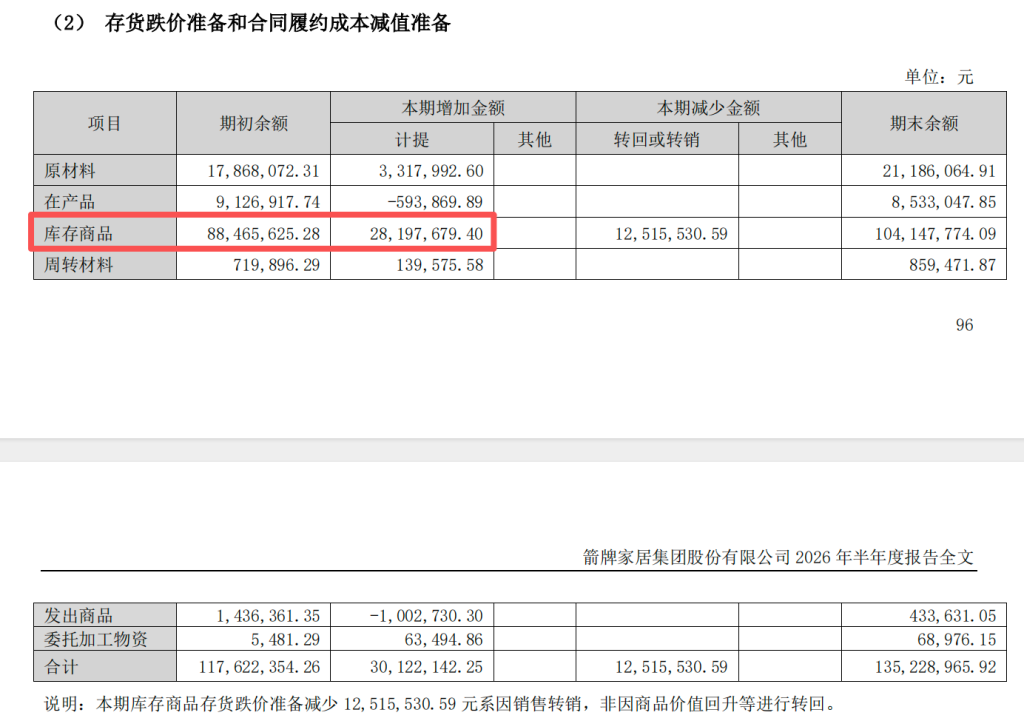Select the 在产品 row label
1024x721 pixels.
[x=70, y=202]
